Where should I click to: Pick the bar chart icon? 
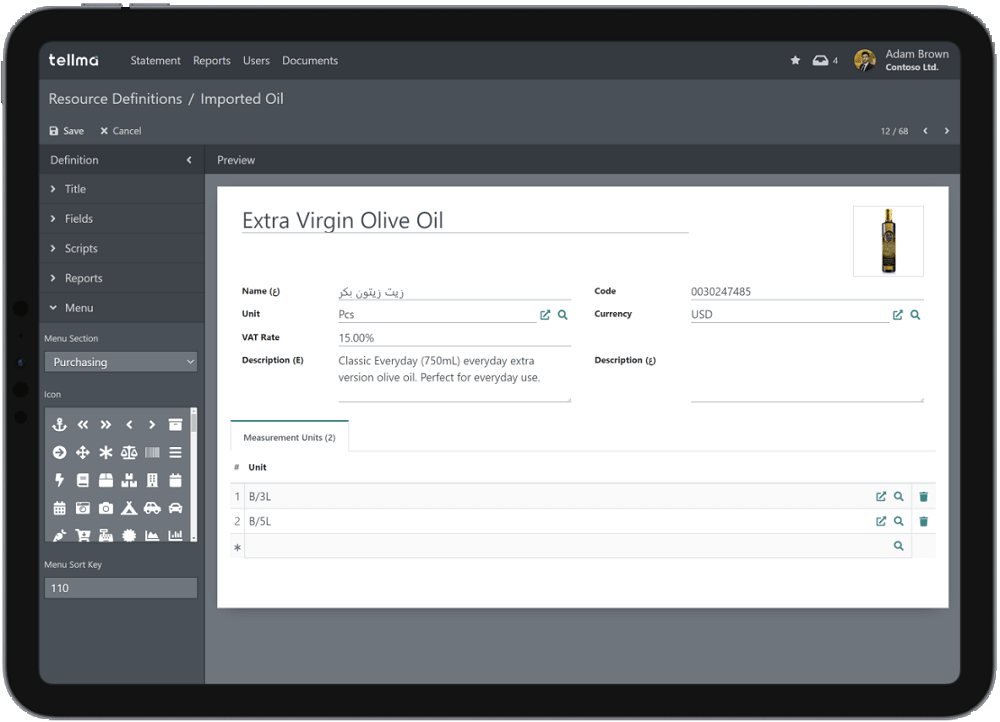coord(175,535)
